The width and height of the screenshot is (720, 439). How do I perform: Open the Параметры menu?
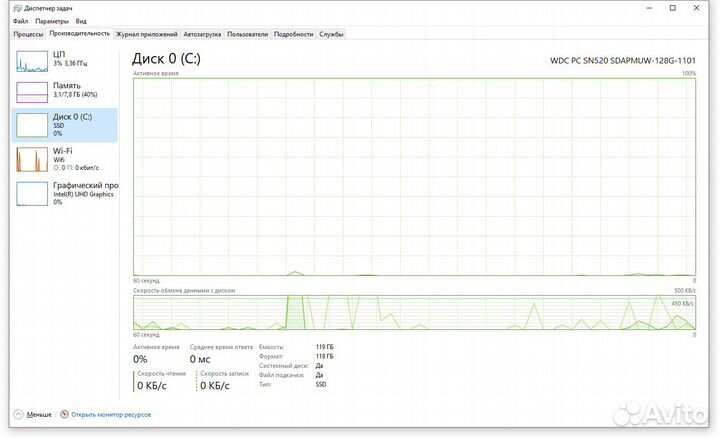coord(53,21)
